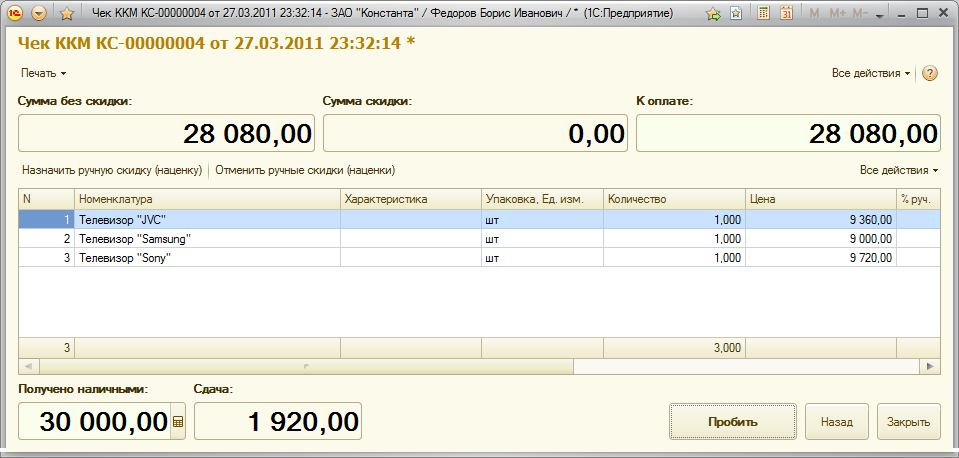
Task: Click the Цена column header
Action: click(821, 199)
